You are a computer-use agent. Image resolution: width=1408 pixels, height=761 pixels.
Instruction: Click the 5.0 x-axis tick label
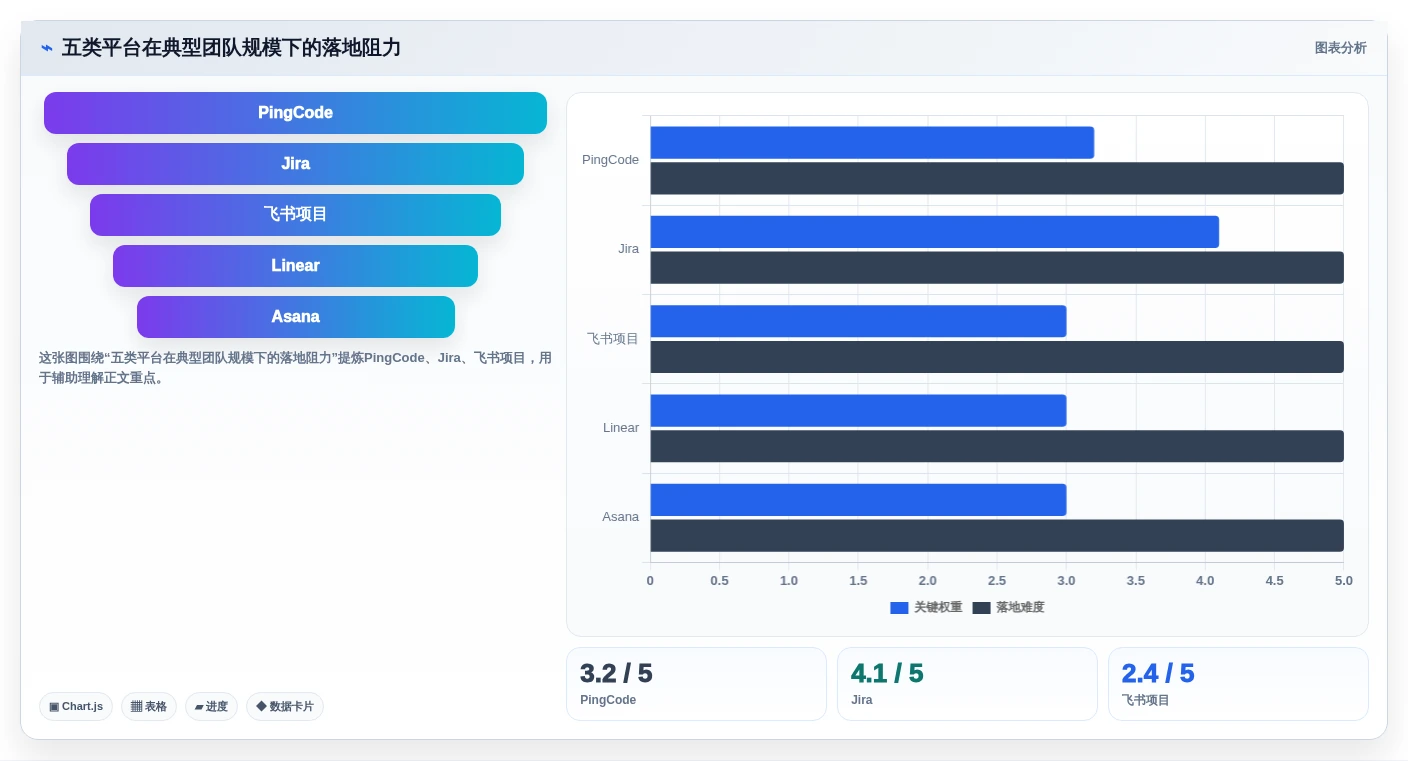point(1343,581)
